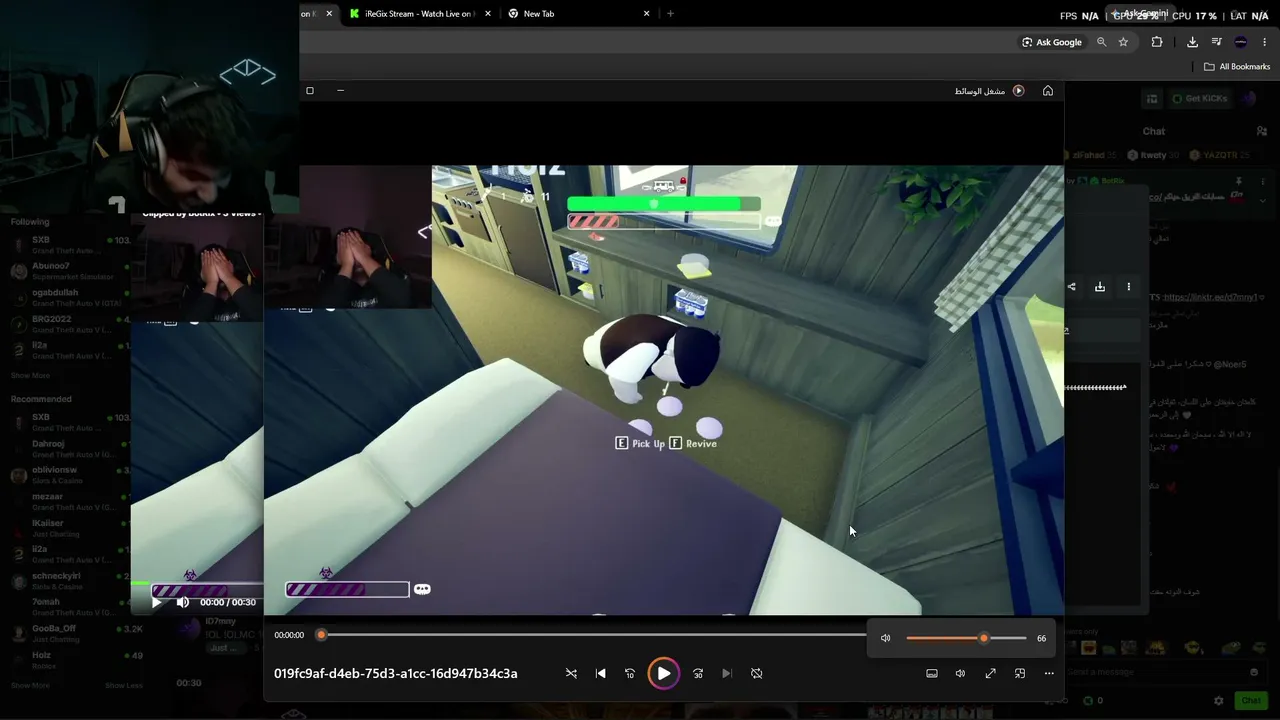1280x720 pixels.
Task: Open oblivionsw channel in Recommended
Action: coord(70,475)
